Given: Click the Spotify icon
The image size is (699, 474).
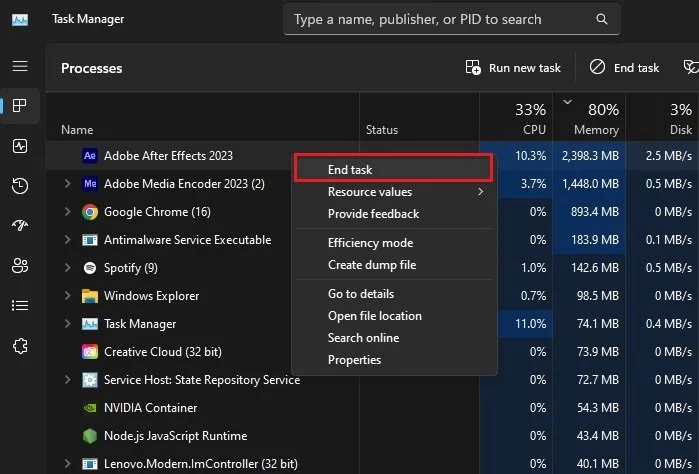Looking at the screenshot, I should [x=90, y=268].
